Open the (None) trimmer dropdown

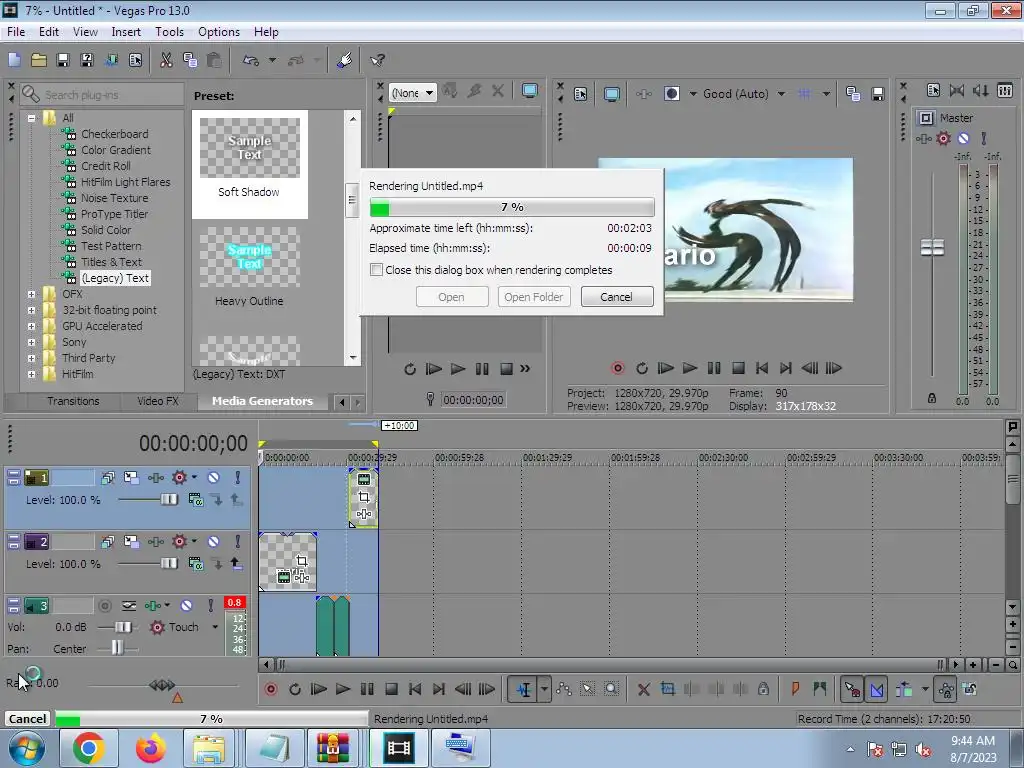429,93
